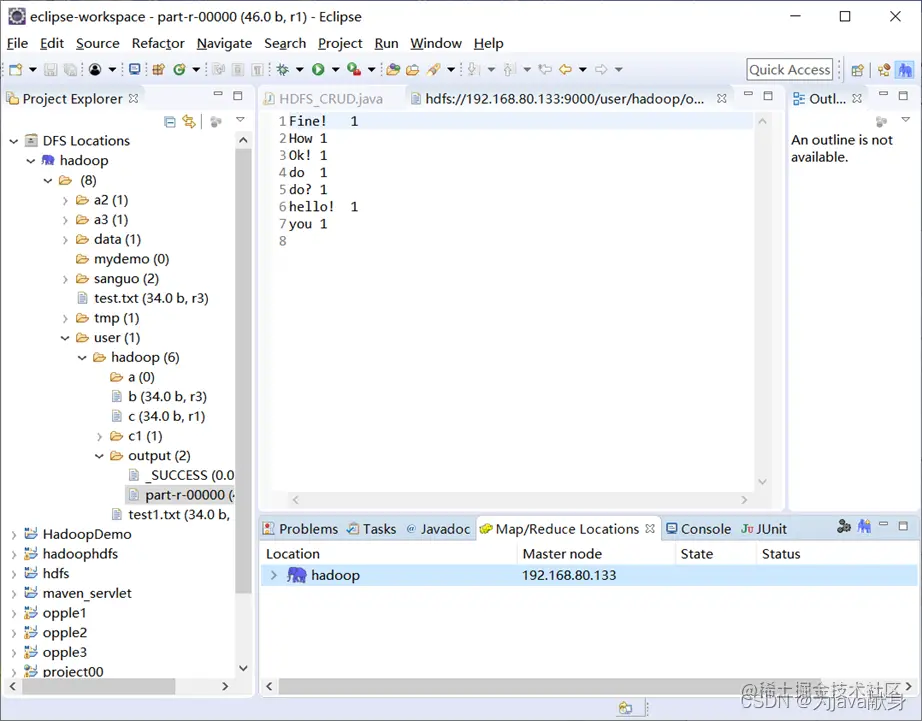Switch to the JUnit tab
The height and width of the screenshot is (721, 922).
[x=764, y=529]
